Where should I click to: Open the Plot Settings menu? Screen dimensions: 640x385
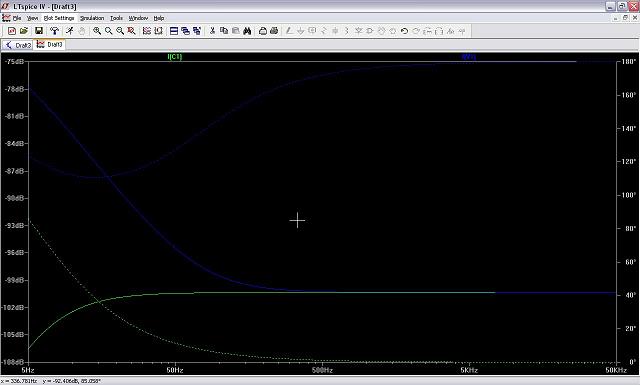[x=59, y=18]
